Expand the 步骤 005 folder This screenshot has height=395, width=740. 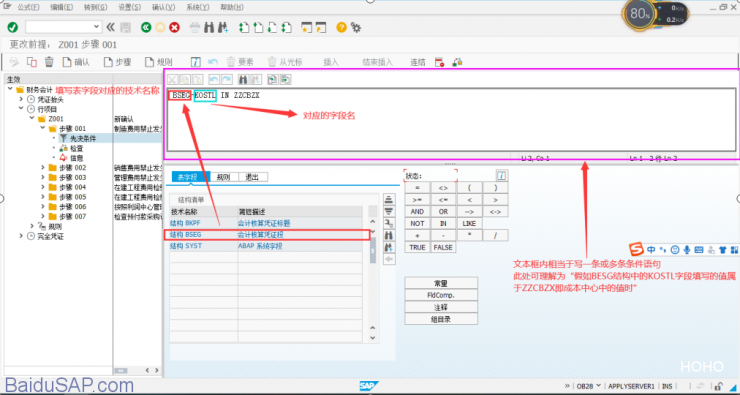pyautogui.click(x=42, y=197)
